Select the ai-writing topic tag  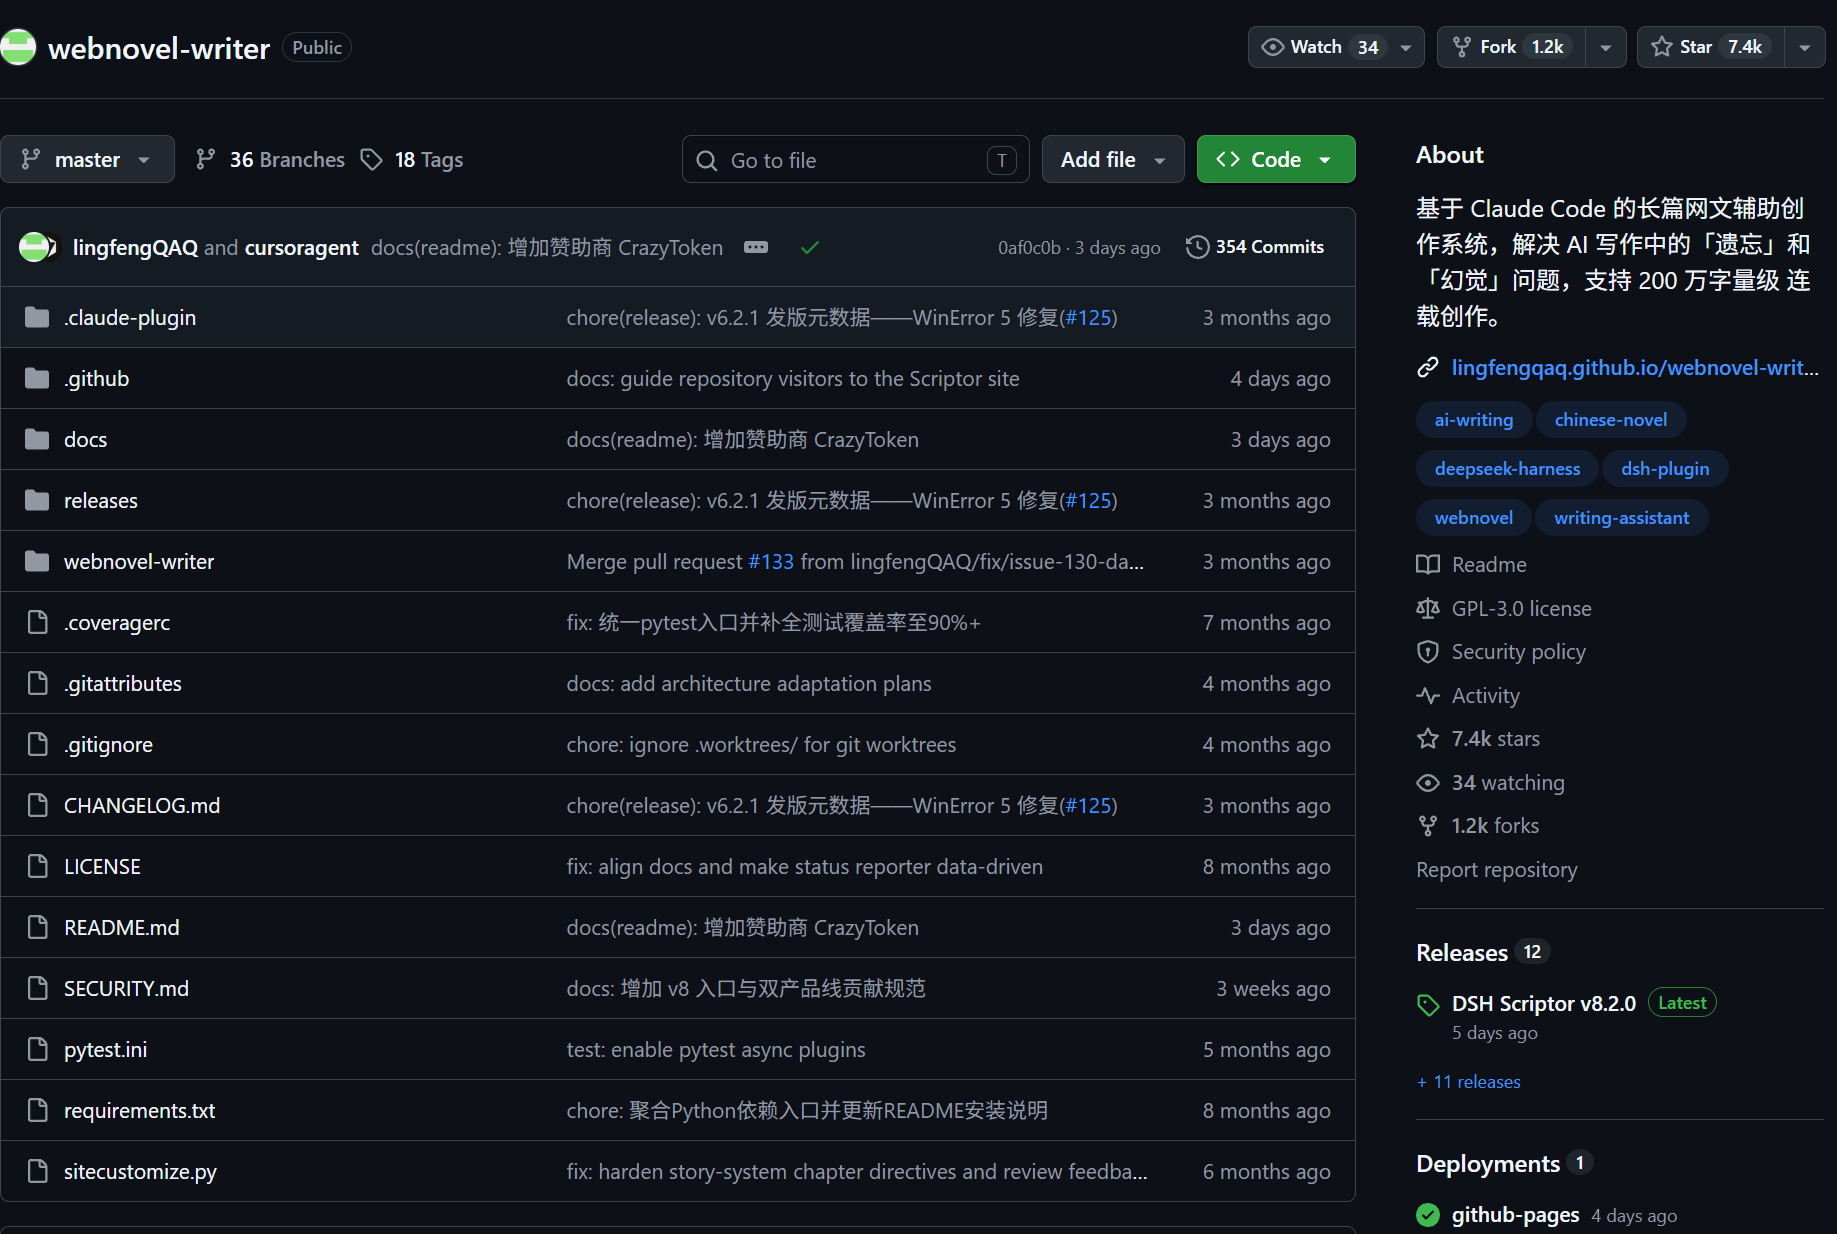point(1474,420)
